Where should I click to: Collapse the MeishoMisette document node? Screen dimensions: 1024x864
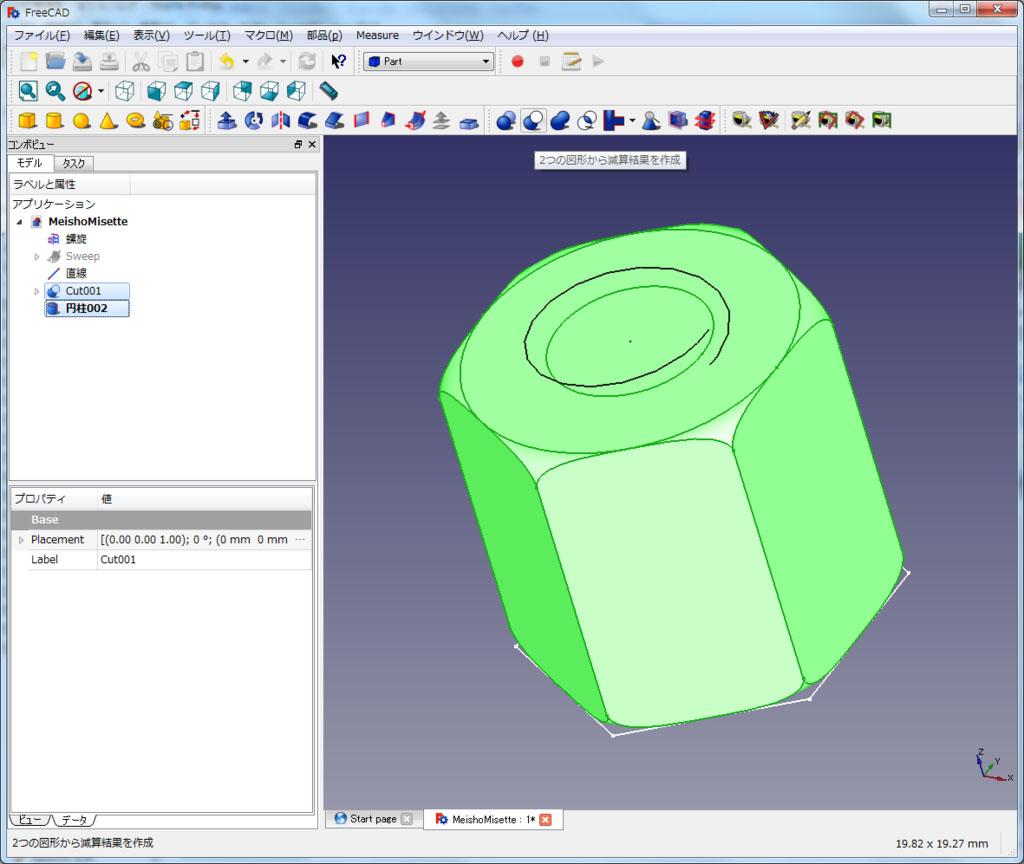point(20,222)
